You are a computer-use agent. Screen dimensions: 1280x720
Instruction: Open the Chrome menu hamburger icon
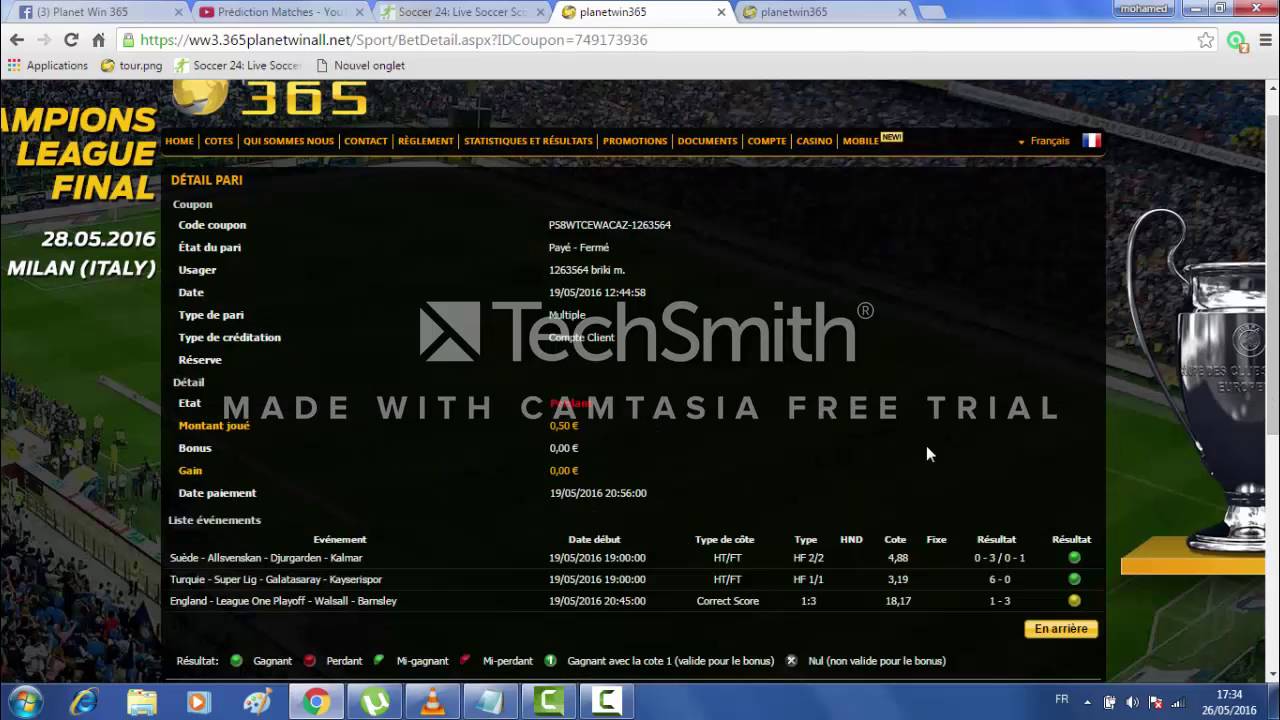coord(1265,40)
